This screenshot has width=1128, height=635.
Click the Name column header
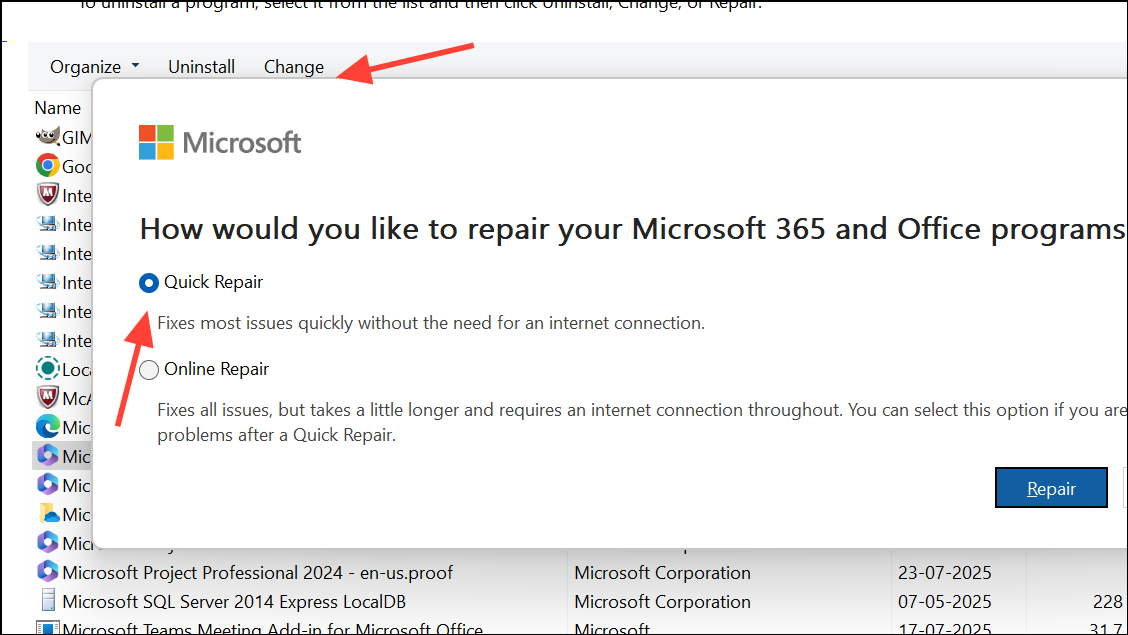coord(58,108)
